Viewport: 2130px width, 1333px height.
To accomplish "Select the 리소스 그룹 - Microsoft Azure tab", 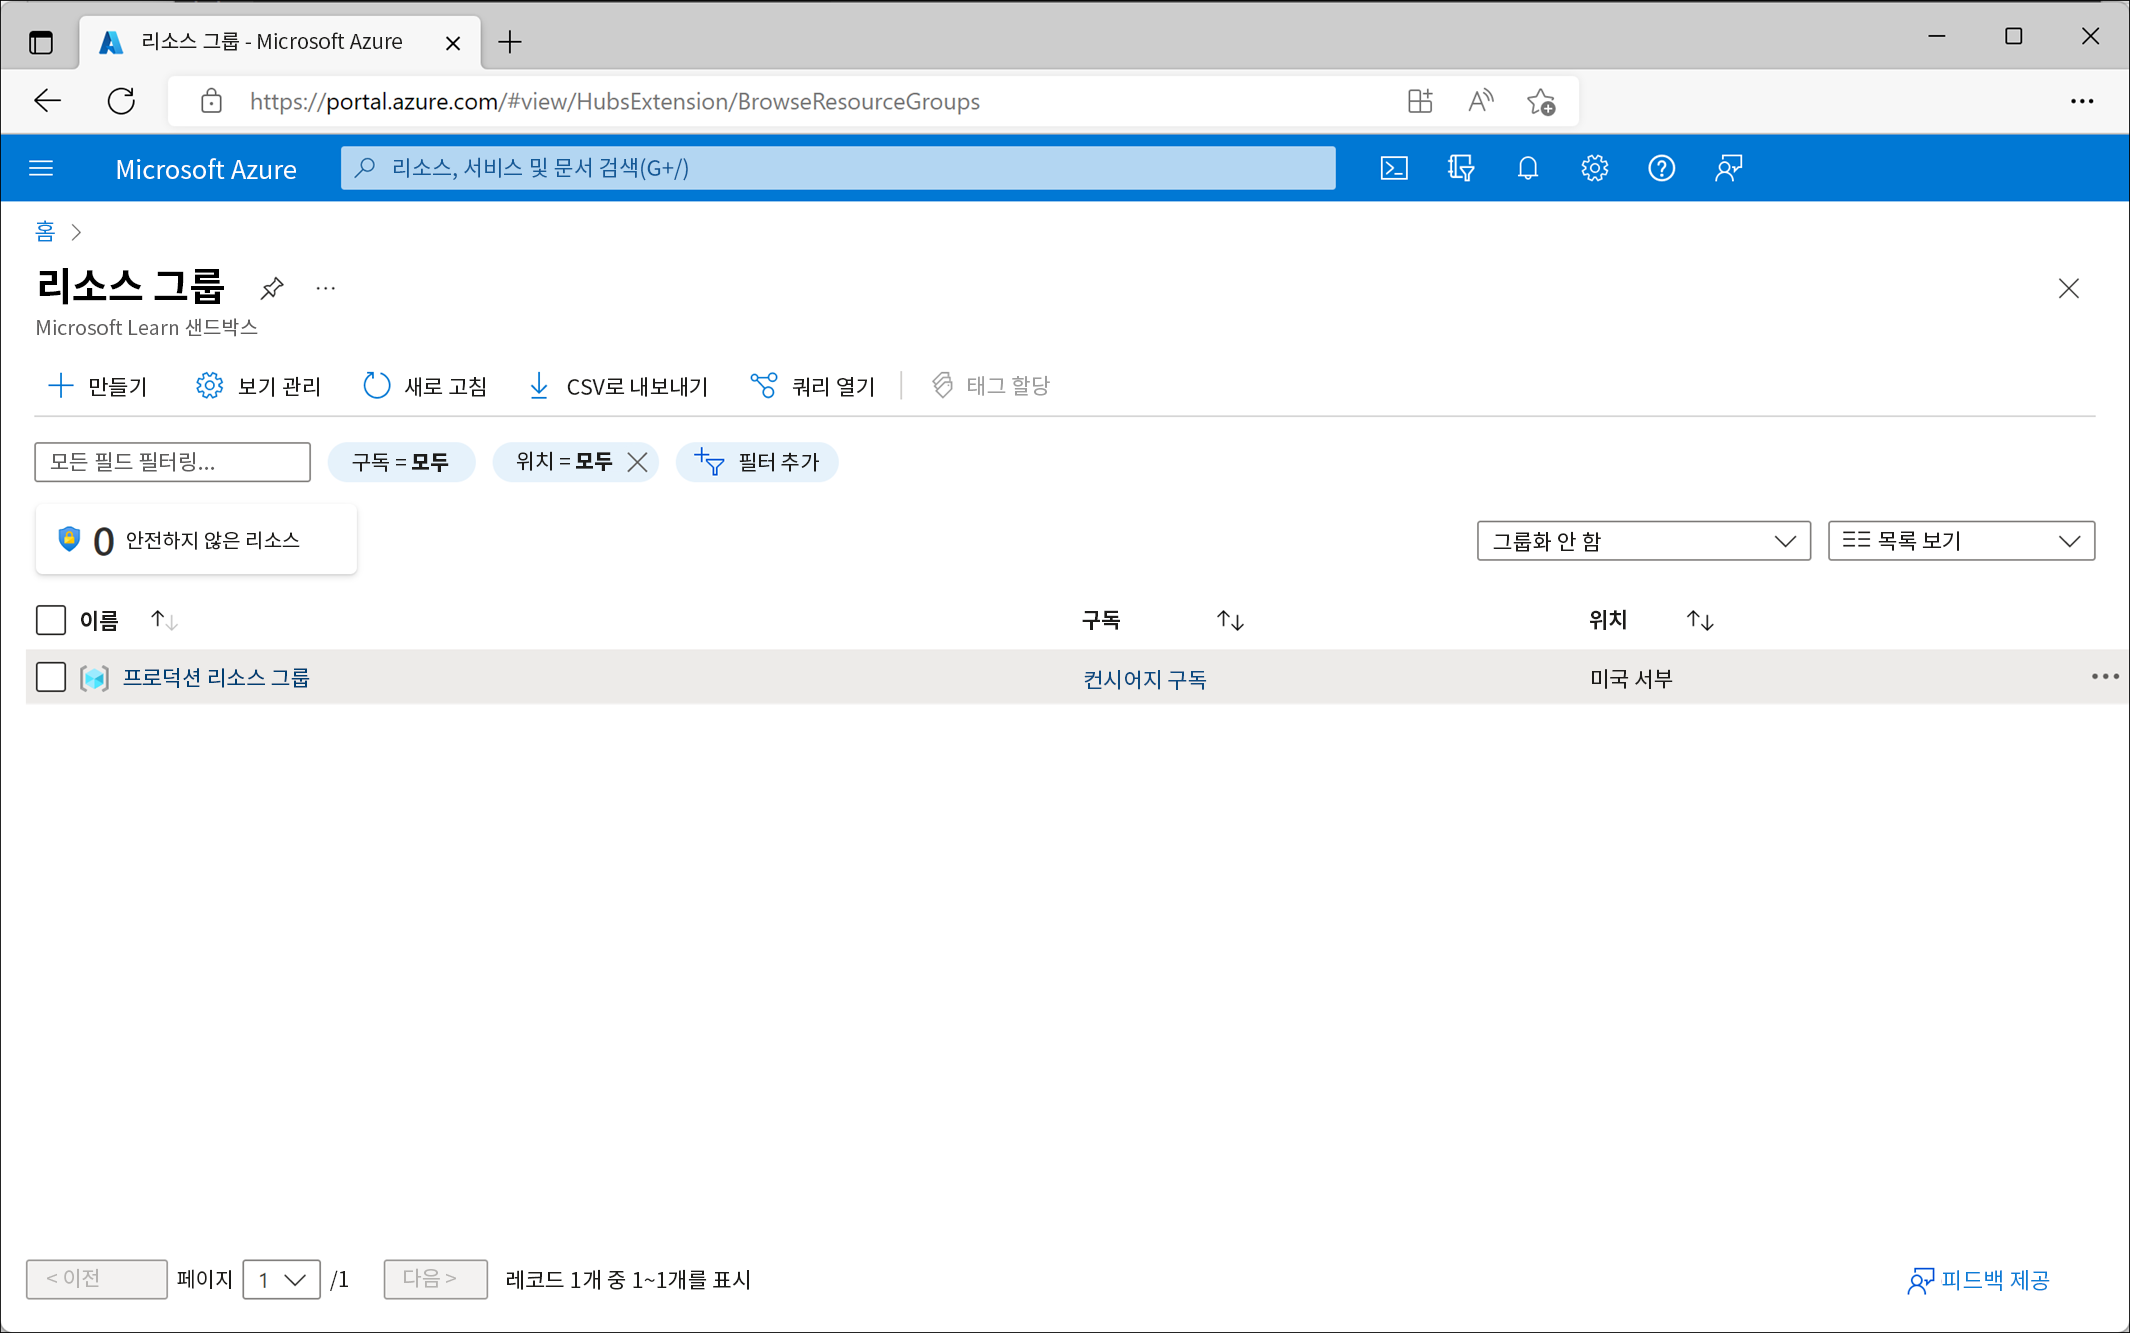I will (280, 42).
